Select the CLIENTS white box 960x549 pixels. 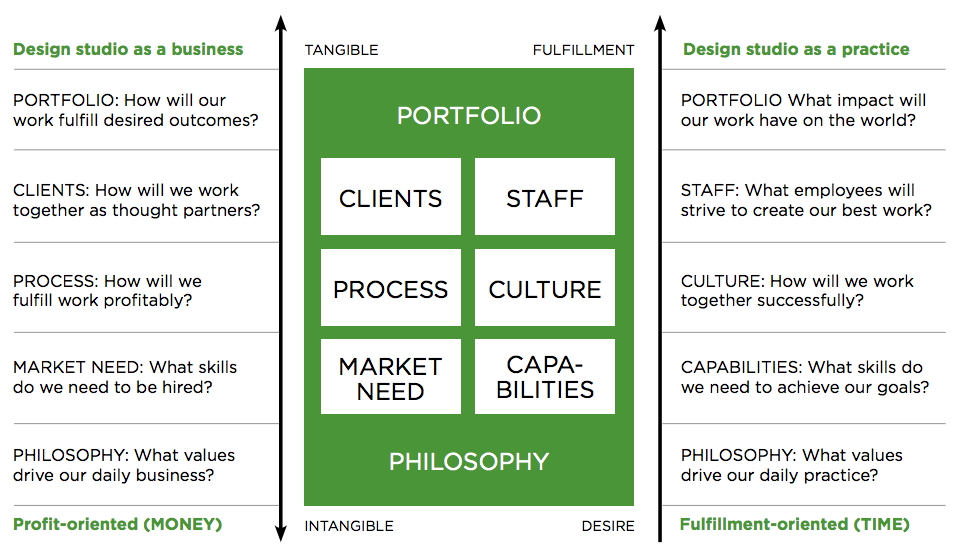point(391,196)
